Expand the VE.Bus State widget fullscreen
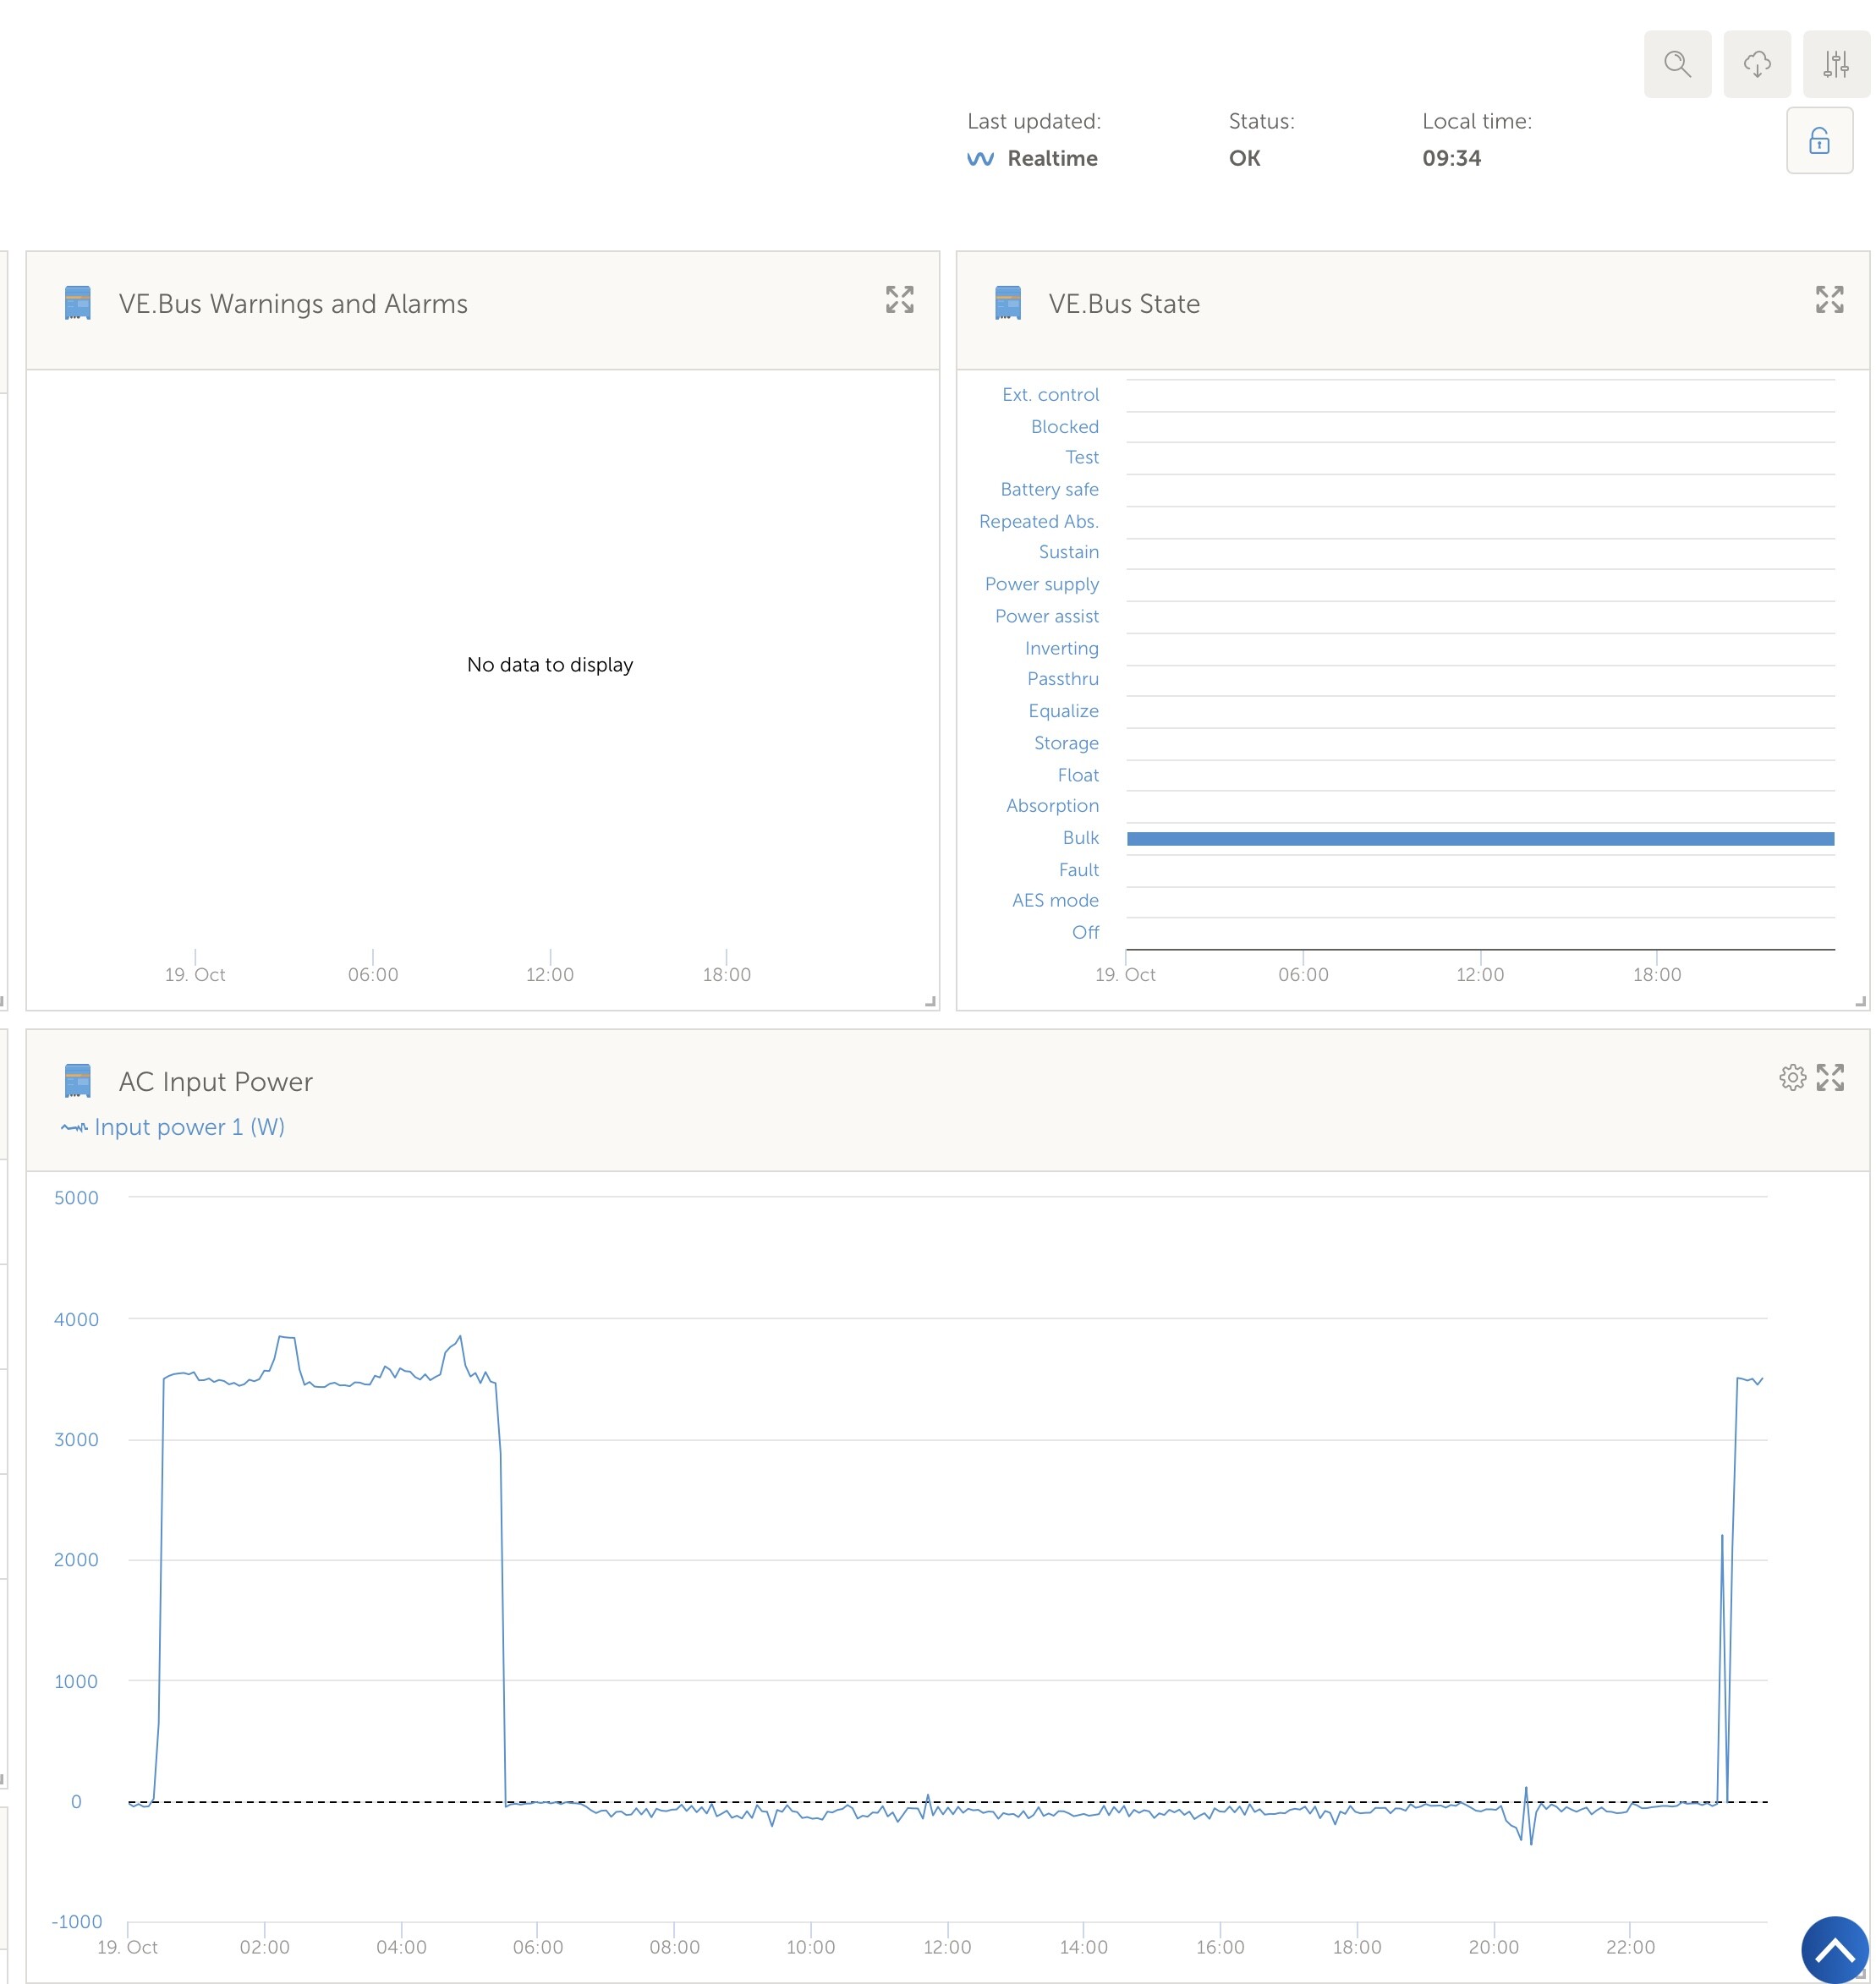Screen dimensions: 1876x1984 click(1829, 299)
